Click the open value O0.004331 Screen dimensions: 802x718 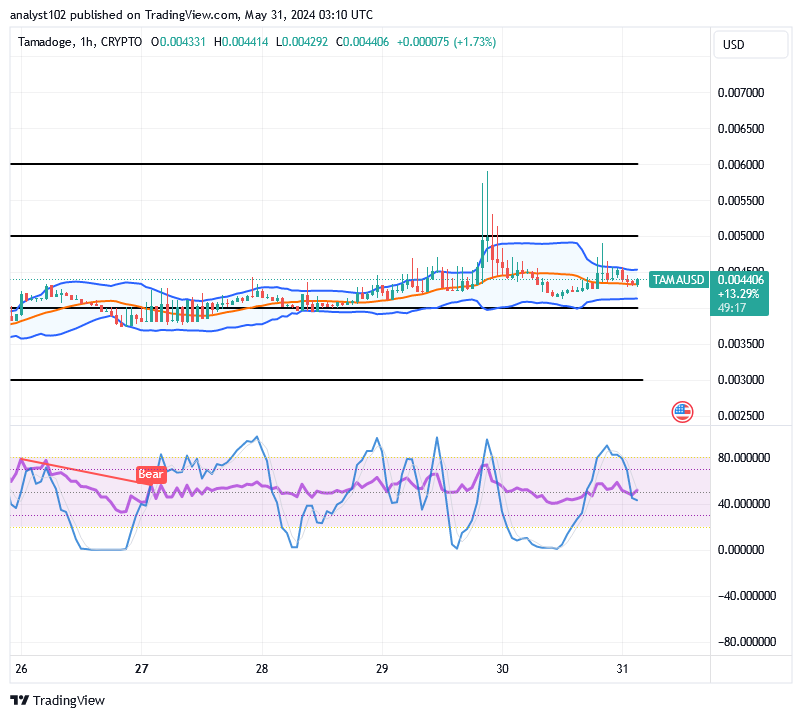point(178,42)
